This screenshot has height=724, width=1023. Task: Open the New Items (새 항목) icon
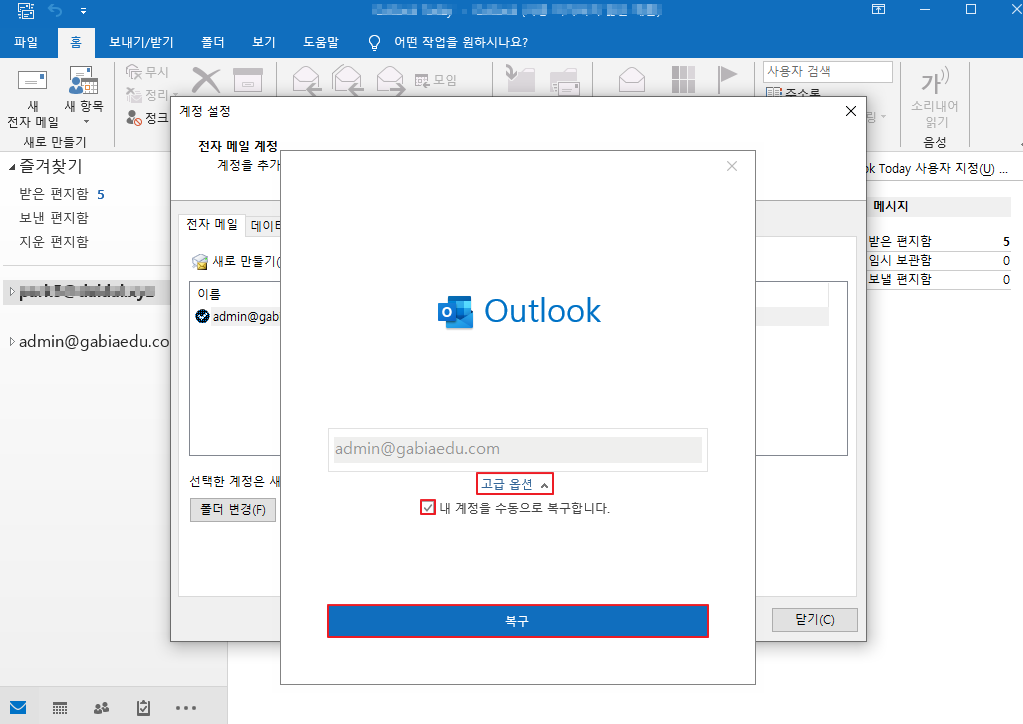point(84,81)
